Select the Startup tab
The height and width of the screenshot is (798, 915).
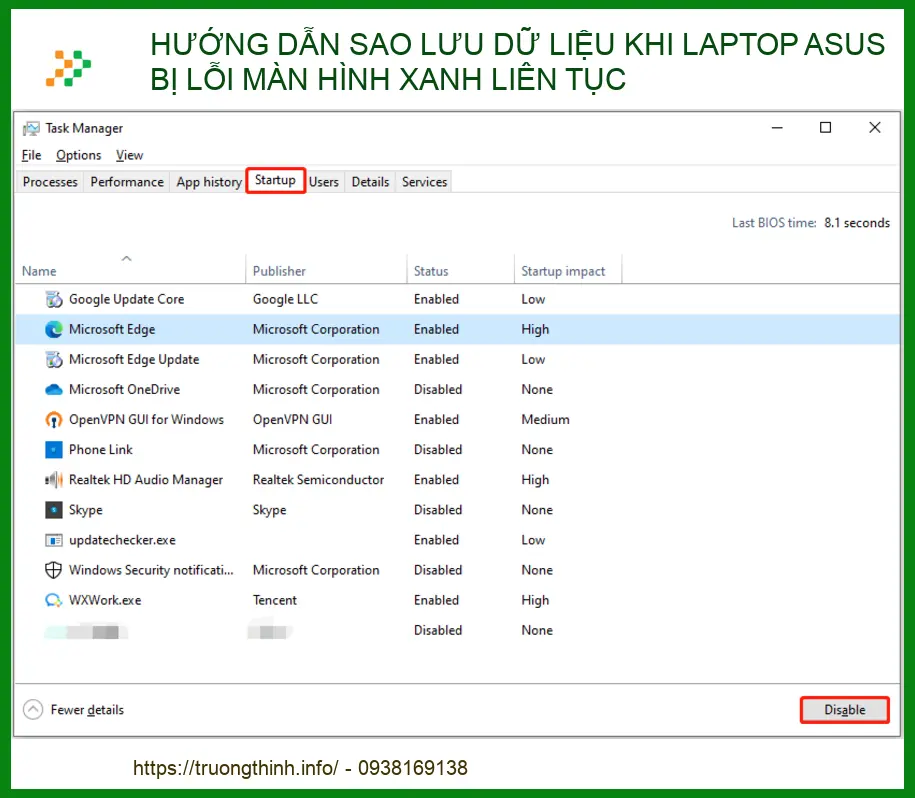coord(275,180)
